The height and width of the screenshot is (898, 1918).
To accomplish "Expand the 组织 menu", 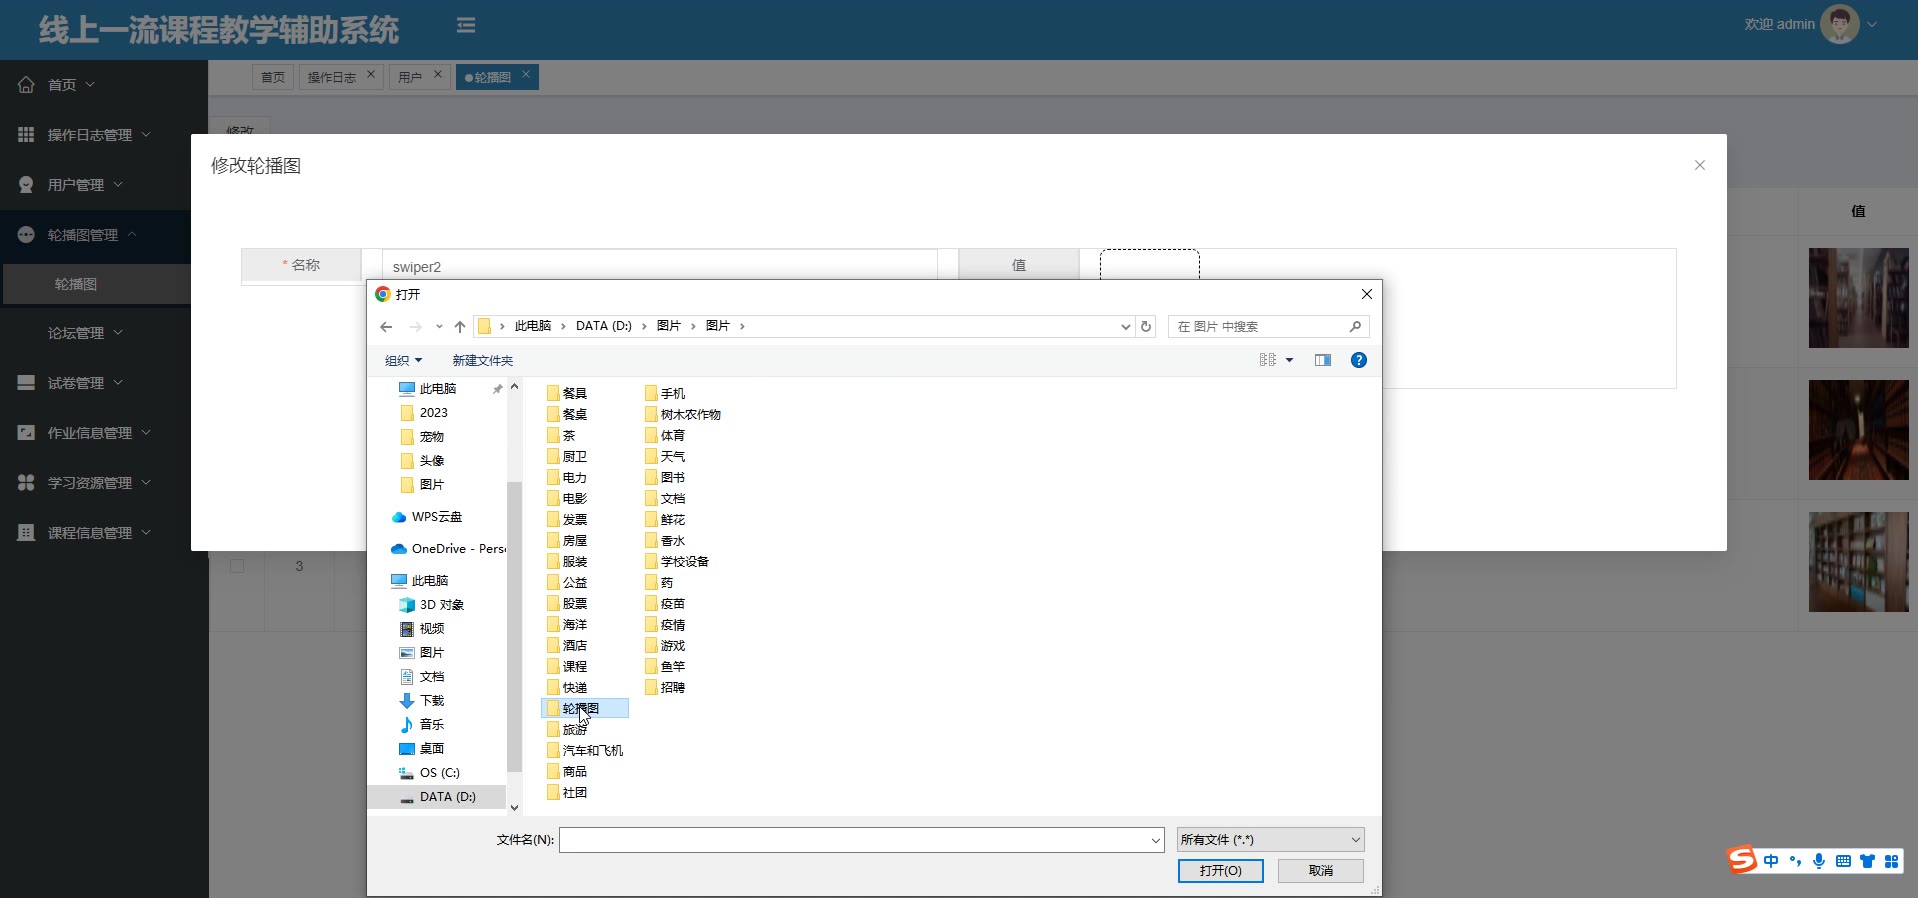I will (x=403, y=361).
